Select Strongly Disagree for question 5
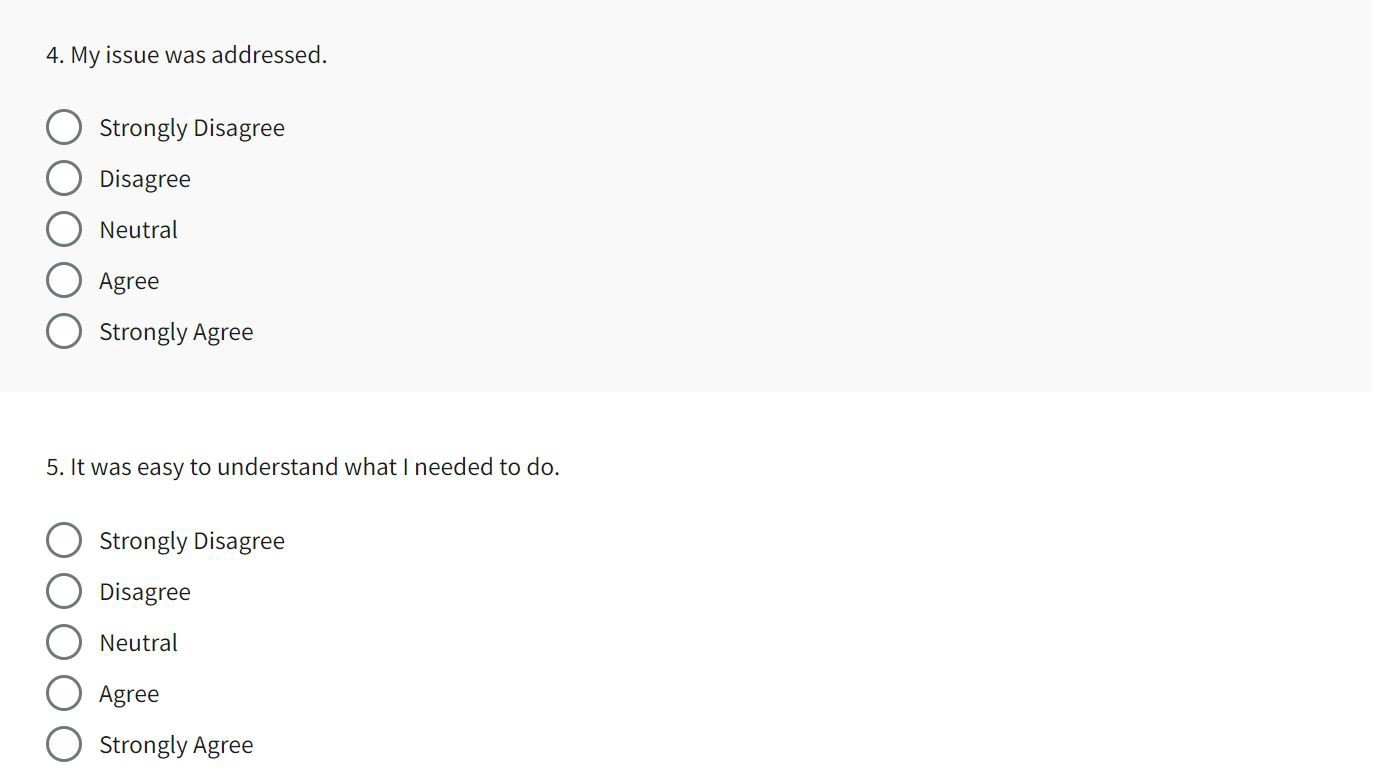 click(x=64, y=540)
